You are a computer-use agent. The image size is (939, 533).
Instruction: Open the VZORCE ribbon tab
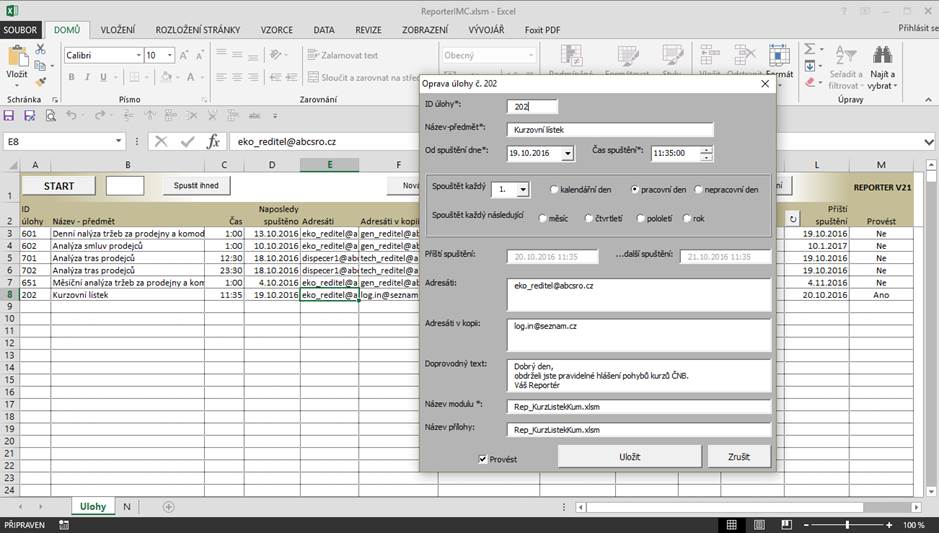point(277,30)
